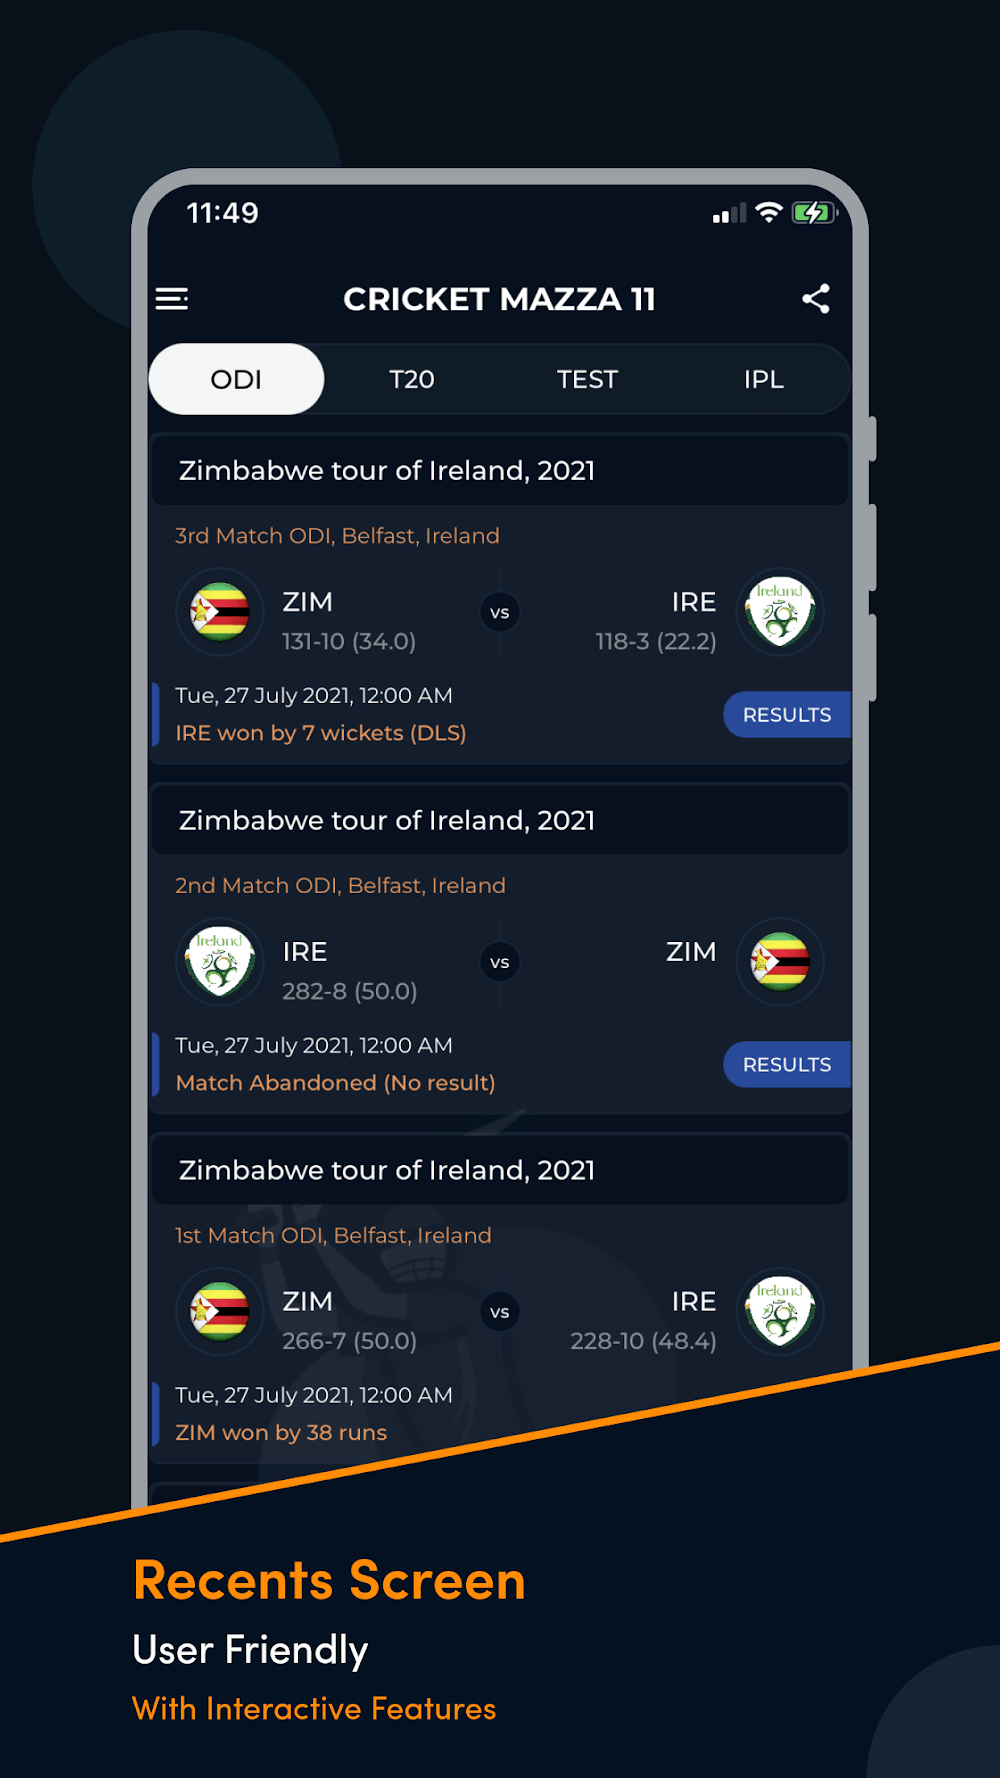Check the battery charging icon in status bar
The width and height of the screenshot is (1000, 1778).
coord(813,213)
